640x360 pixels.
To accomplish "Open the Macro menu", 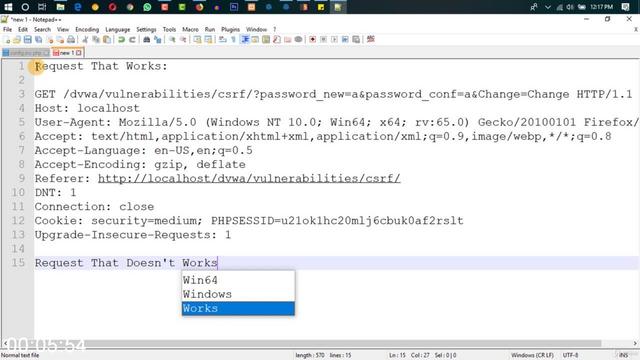I will [x=190, y=29].
